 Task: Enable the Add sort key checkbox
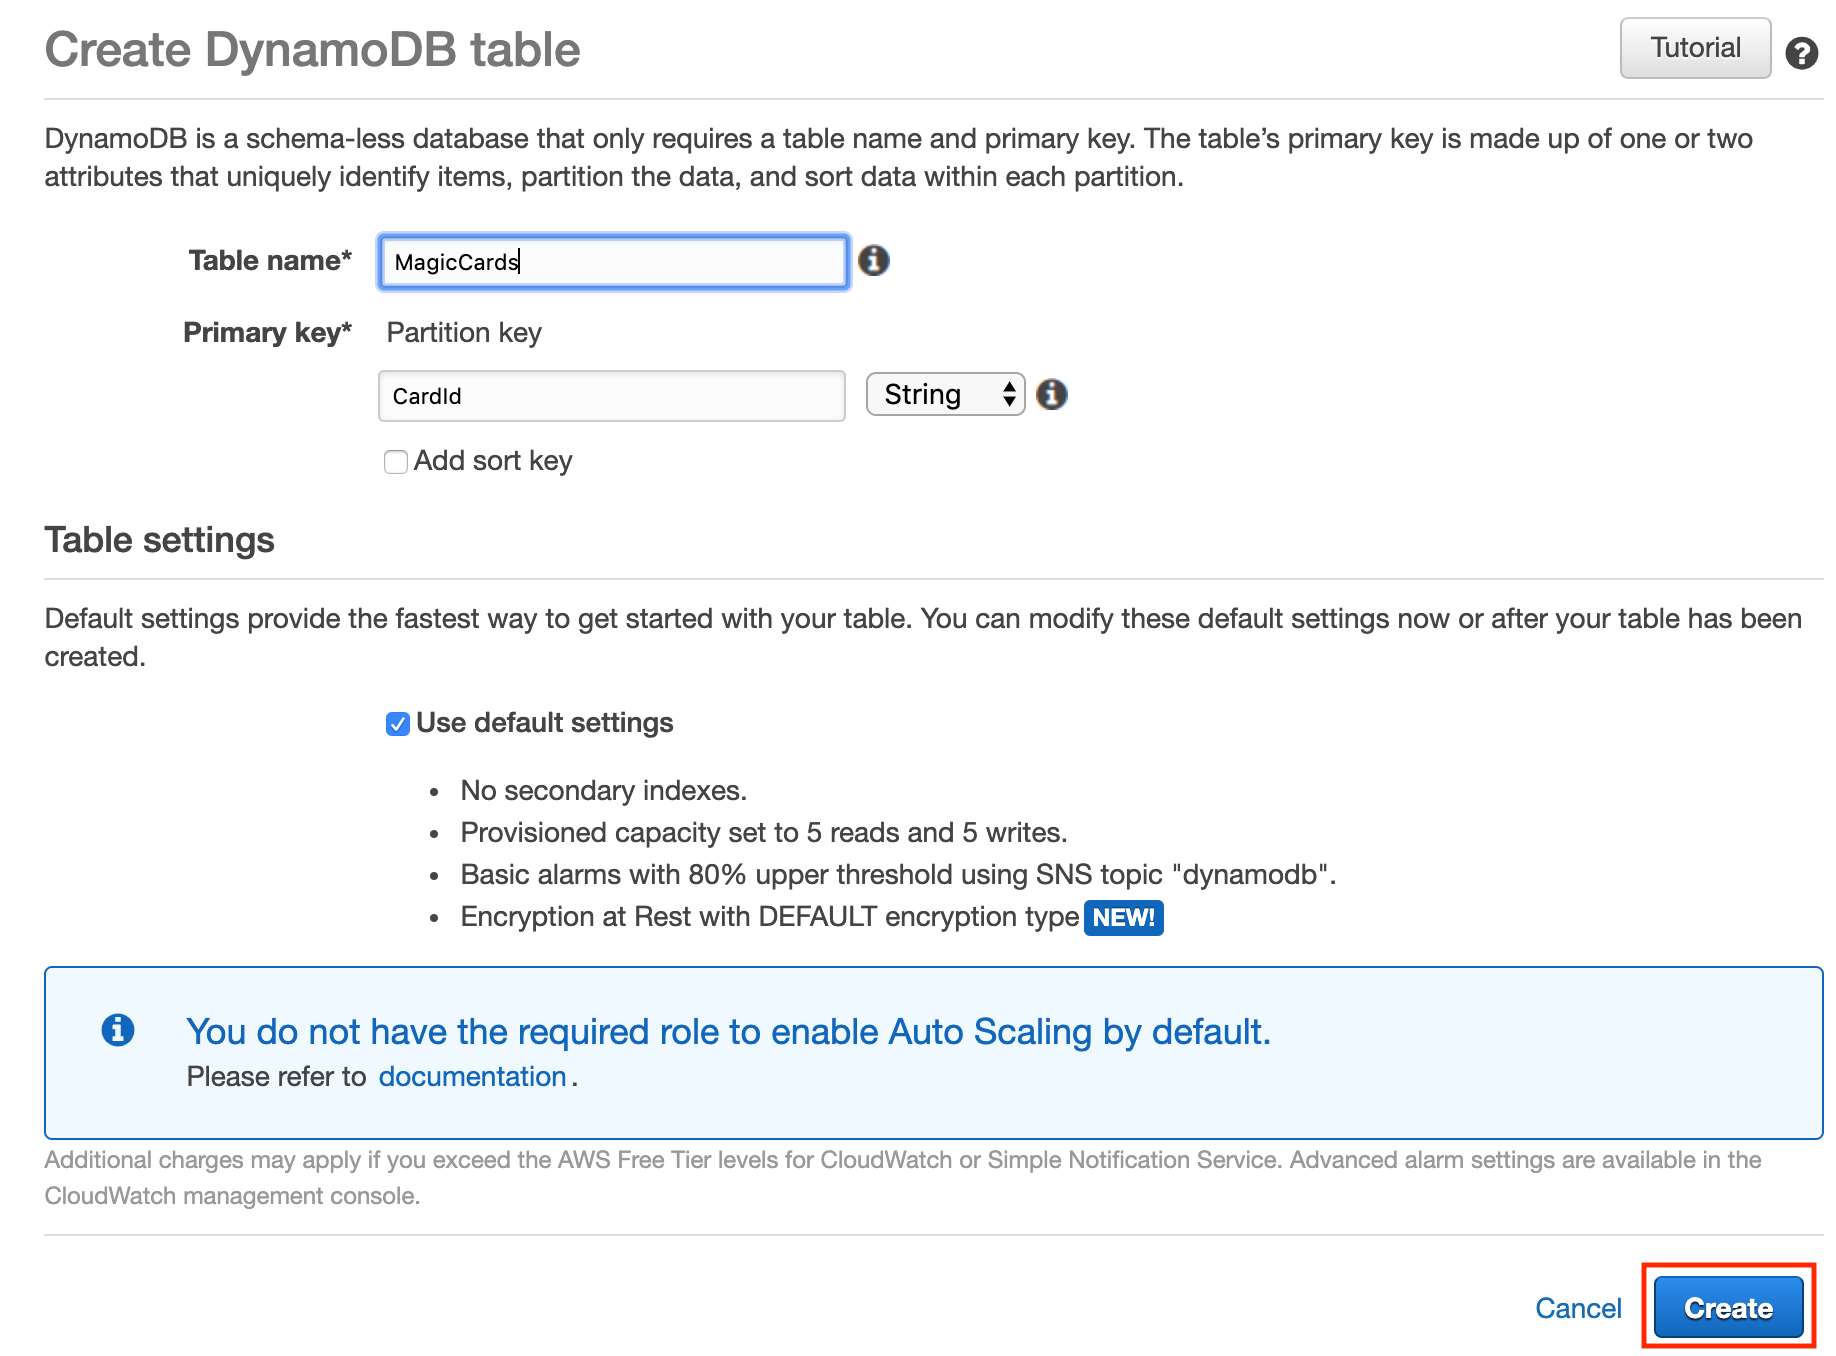[396, 462]
